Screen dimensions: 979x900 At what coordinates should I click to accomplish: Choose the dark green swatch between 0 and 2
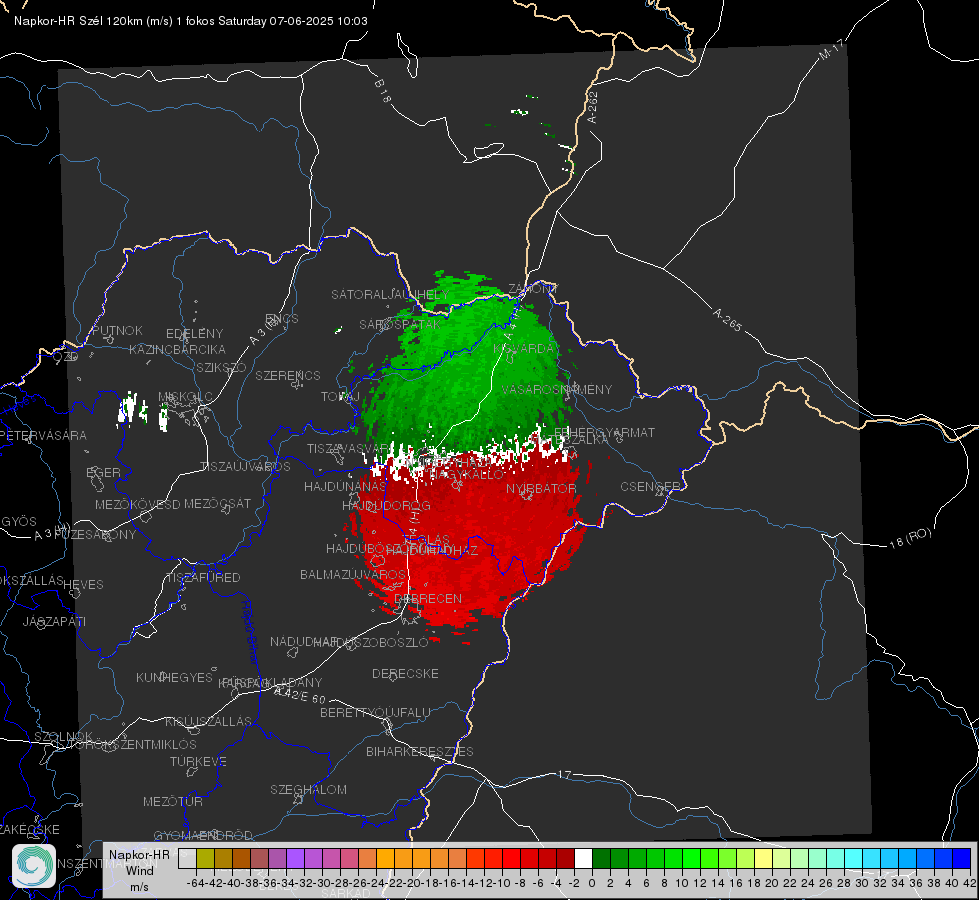point(601,858)
